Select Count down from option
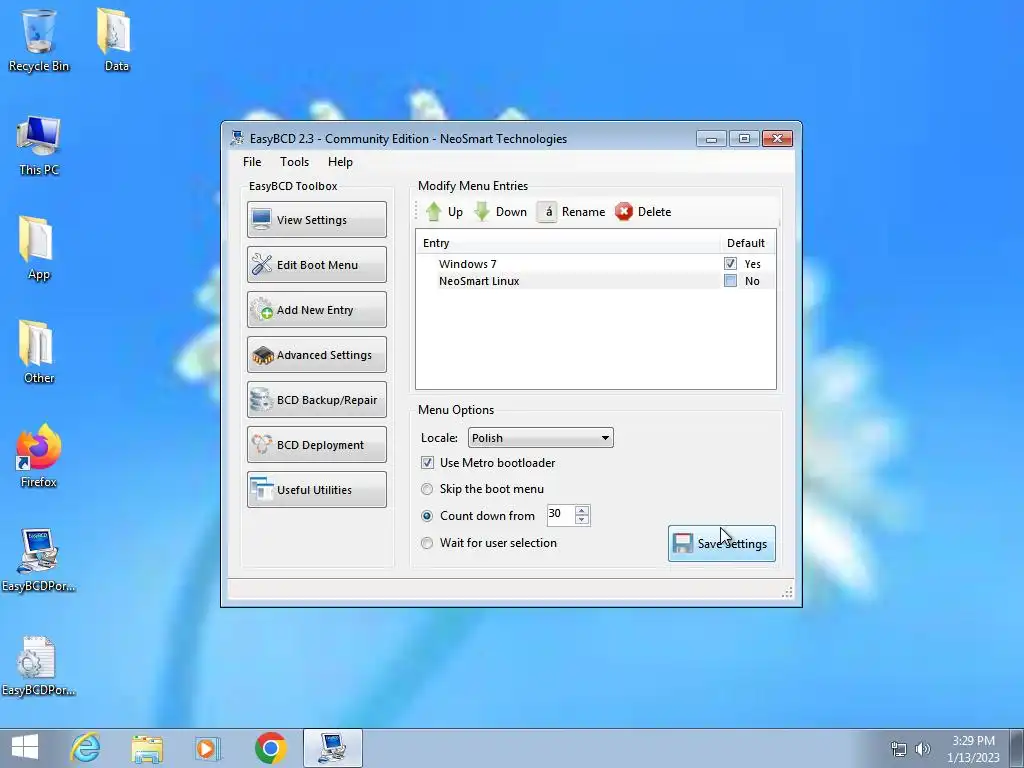The image size is (1024, 768). point(427,516)
